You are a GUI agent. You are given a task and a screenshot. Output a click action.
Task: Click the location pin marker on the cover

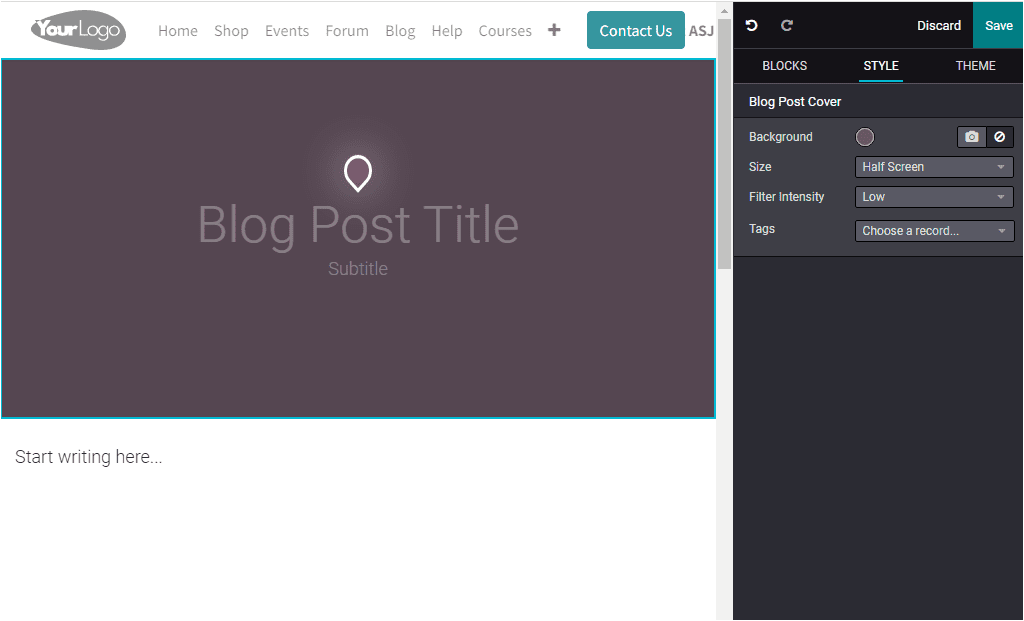[x=357, y=173]
